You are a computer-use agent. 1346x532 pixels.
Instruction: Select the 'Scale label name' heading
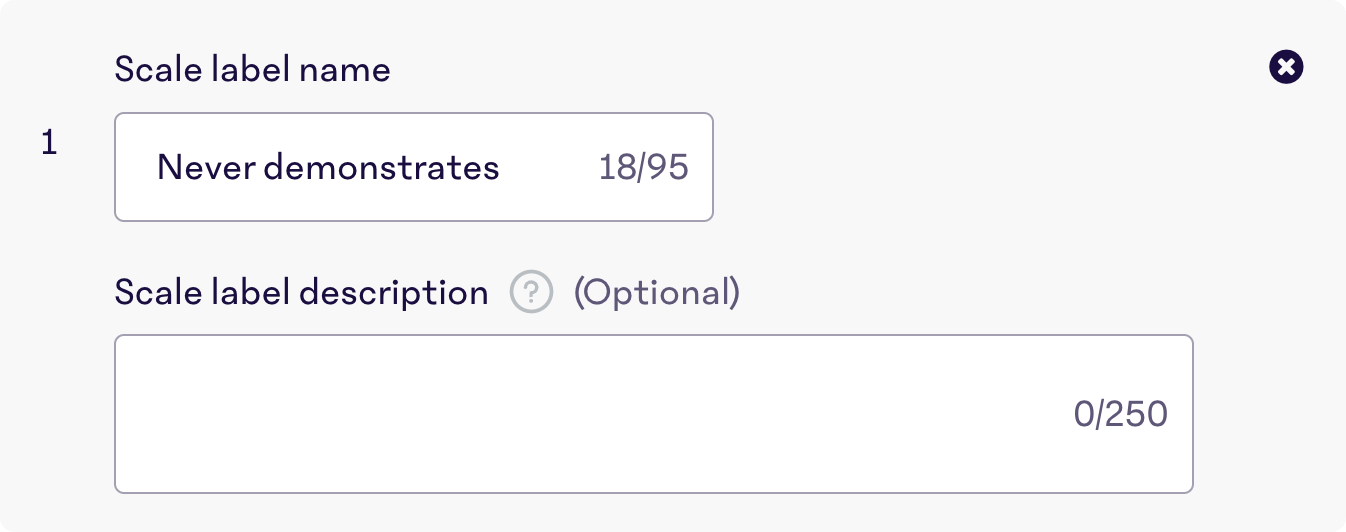tap(252, 70)
